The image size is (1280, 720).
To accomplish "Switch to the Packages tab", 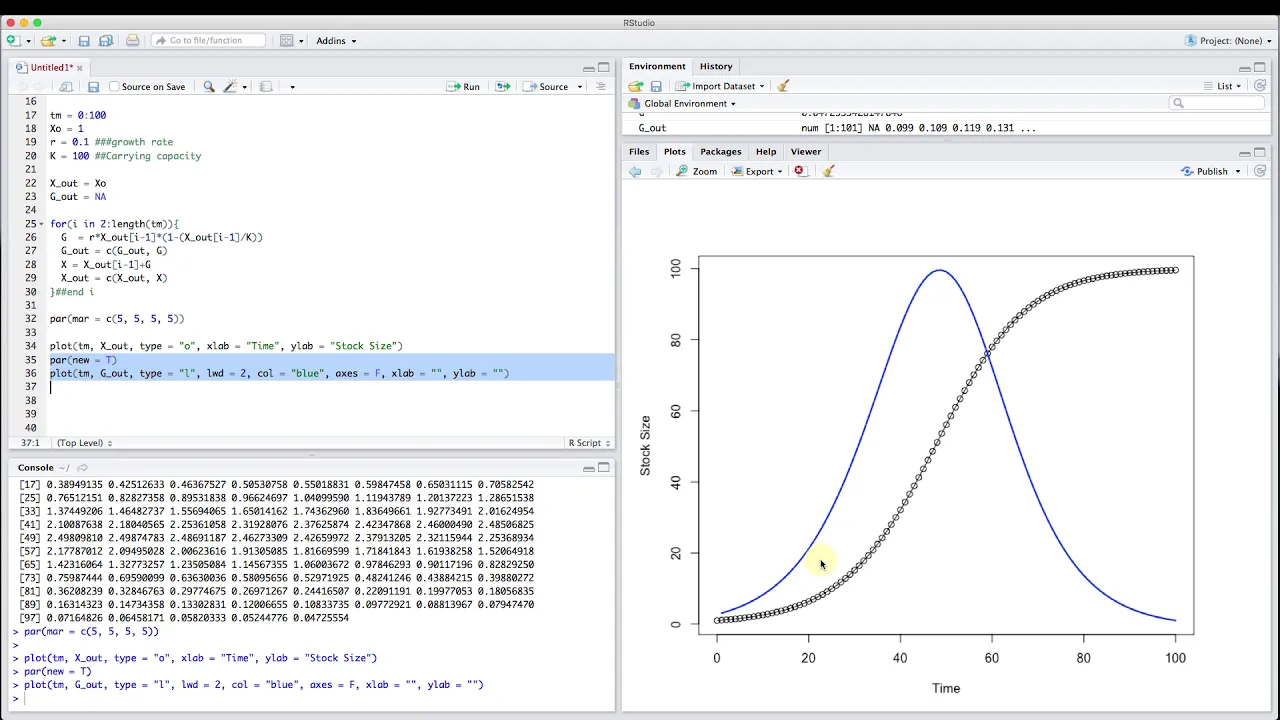I will click(721, 152).
